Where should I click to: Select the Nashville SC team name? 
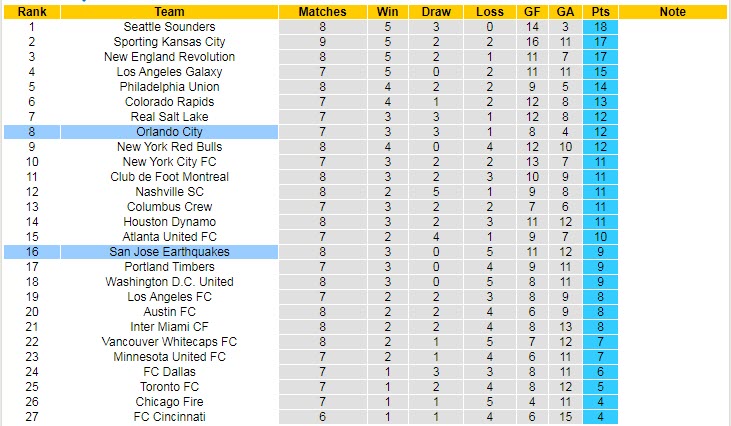[169, 192]
